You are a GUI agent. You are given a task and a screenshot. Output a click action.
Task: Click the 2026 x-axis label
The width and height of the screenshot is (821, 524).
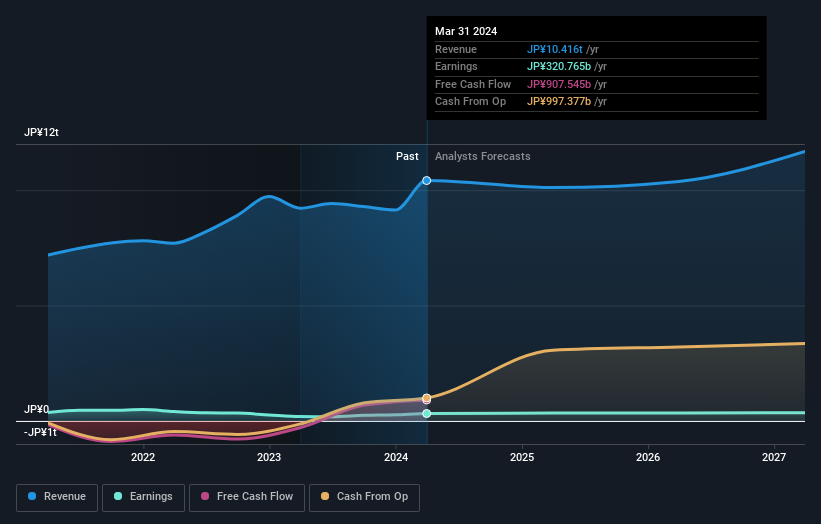tap(648, 458)
